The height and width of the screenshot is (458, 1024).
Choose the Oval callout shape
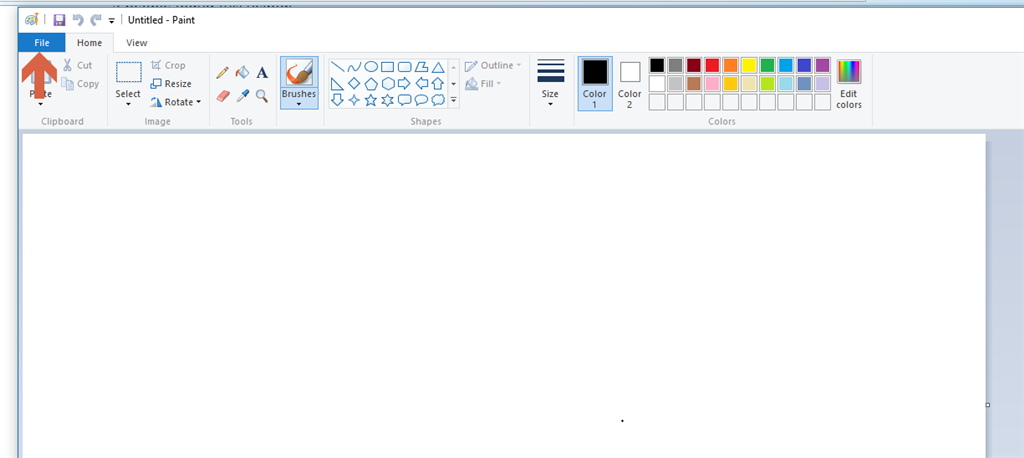click(422, 101)
